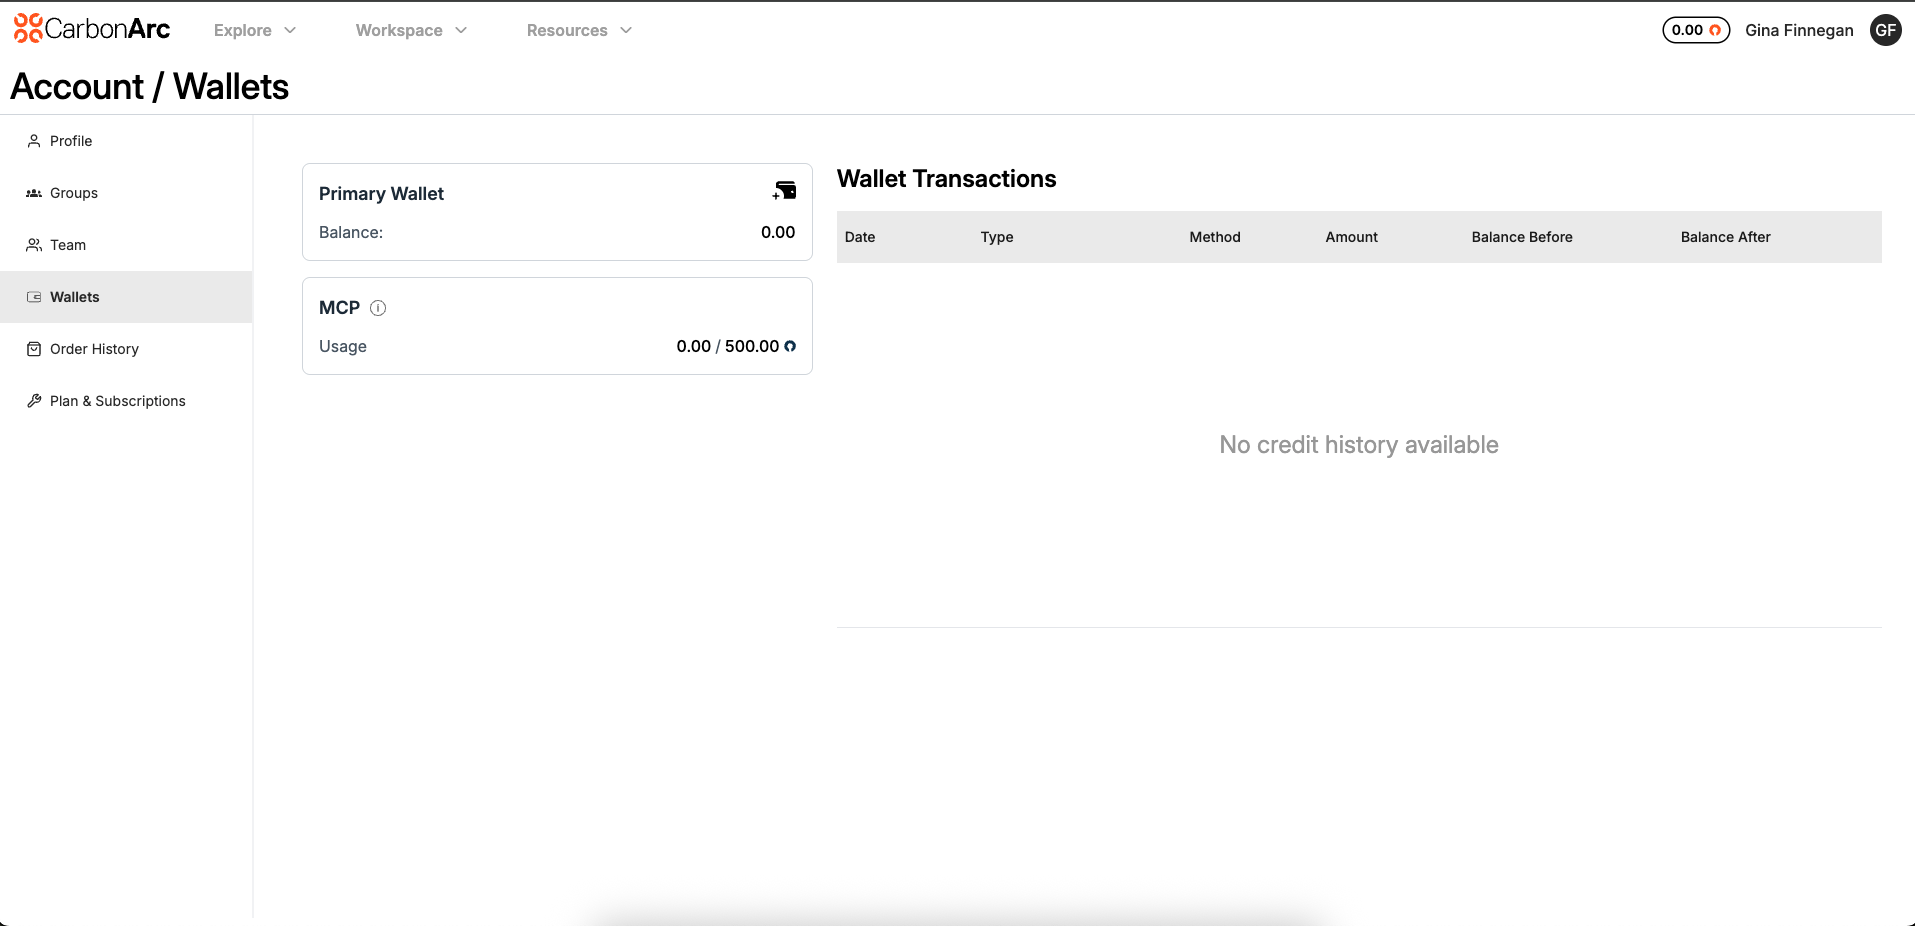1915x926 pixels.
Task: Click the 0.00 credit balance pill
Action: (1695, 30)
